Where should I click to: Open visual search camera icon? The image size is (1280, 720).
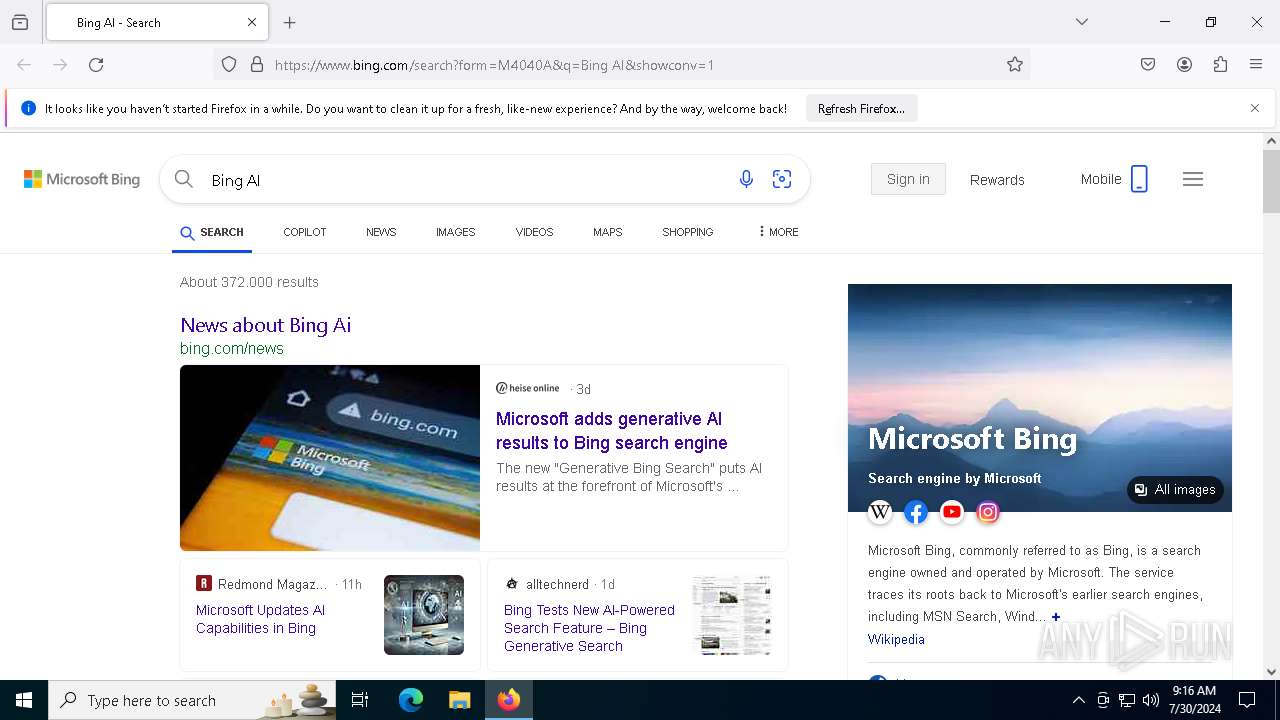[782, 179]
